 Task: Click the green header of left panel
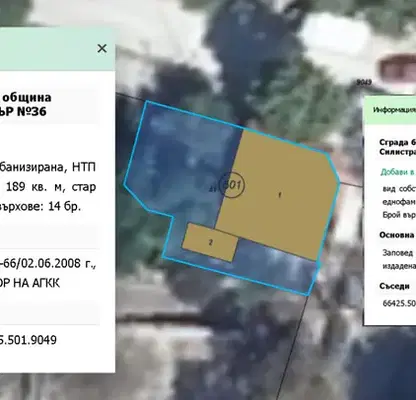pos(57,49)
